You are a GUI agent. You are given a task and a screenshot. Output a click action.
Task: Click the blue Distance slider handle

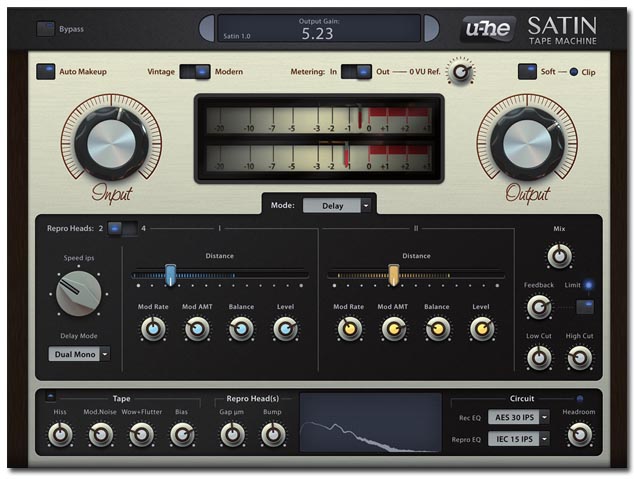[171, 275]
